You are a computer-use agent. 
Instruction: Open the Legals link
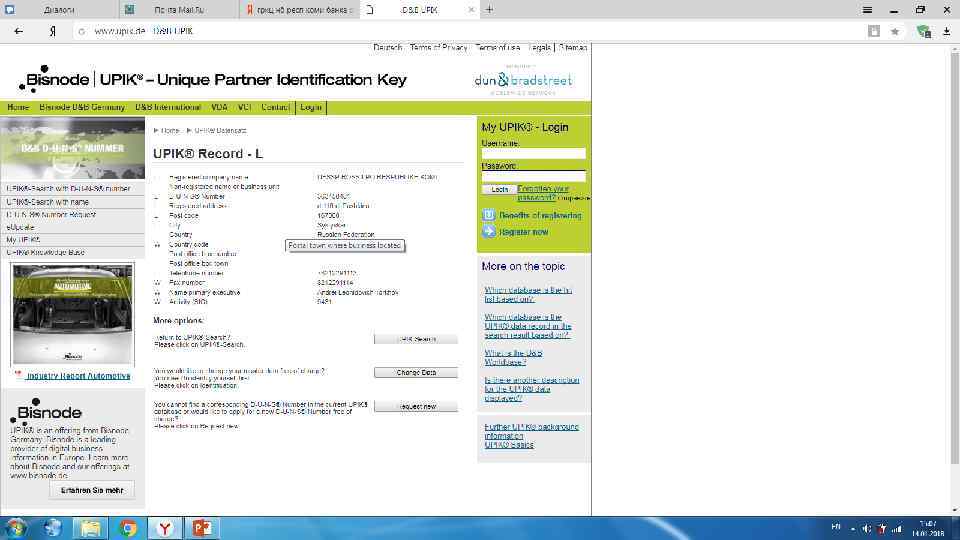tap(539, 47)
